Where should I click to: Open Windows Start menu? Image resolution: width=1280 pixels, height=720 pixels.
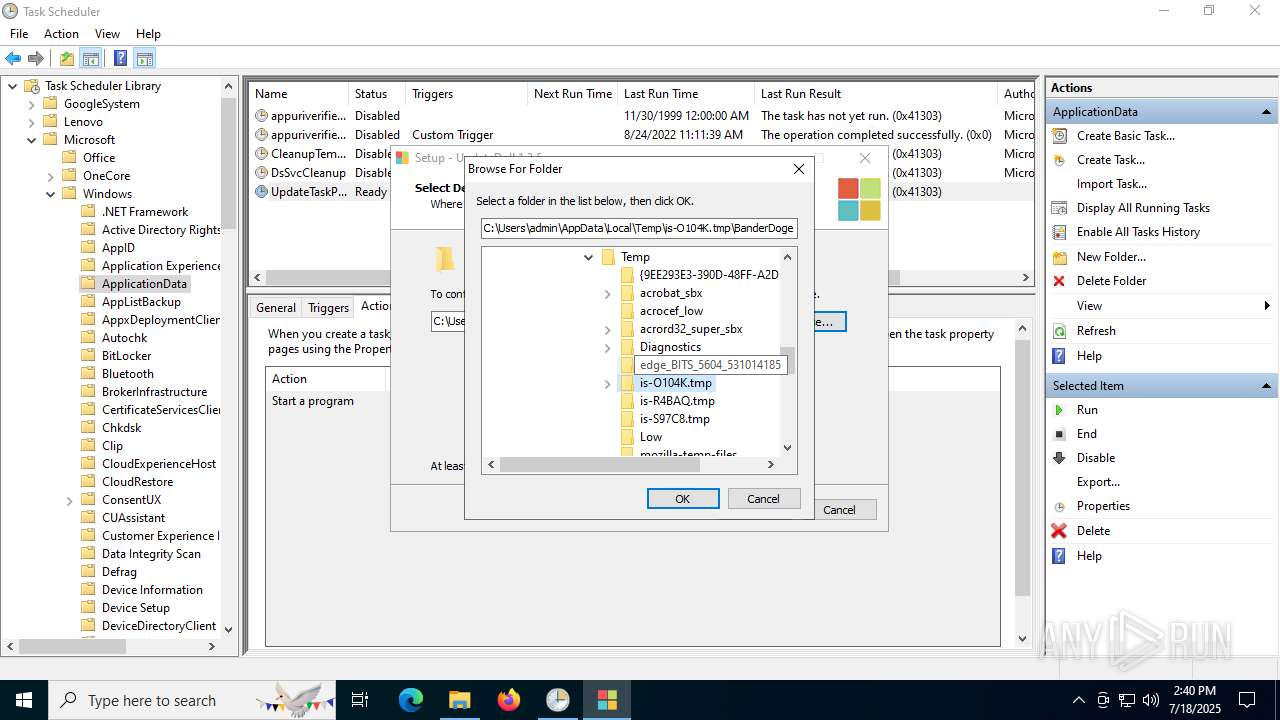pos(24,700)
